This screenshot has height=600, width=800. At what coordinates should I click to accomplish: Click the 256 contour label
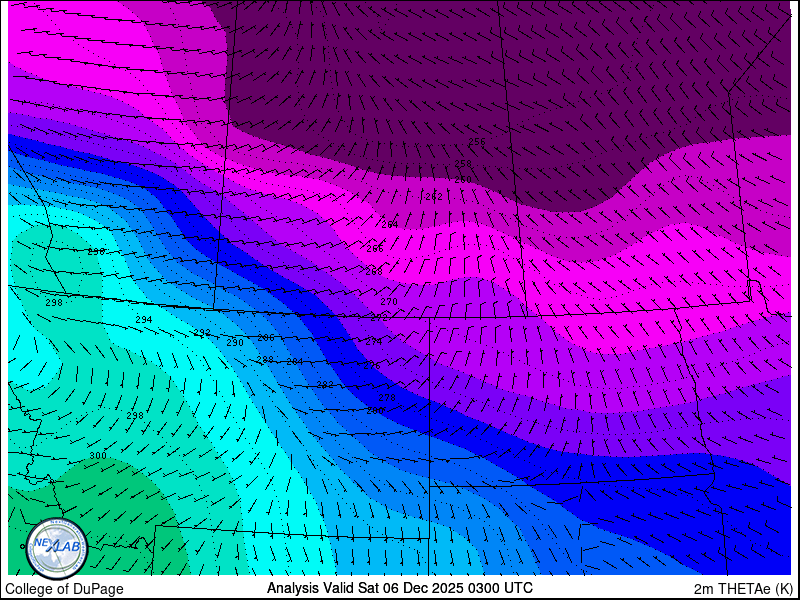pyautogui.click(x=477, y=142)
